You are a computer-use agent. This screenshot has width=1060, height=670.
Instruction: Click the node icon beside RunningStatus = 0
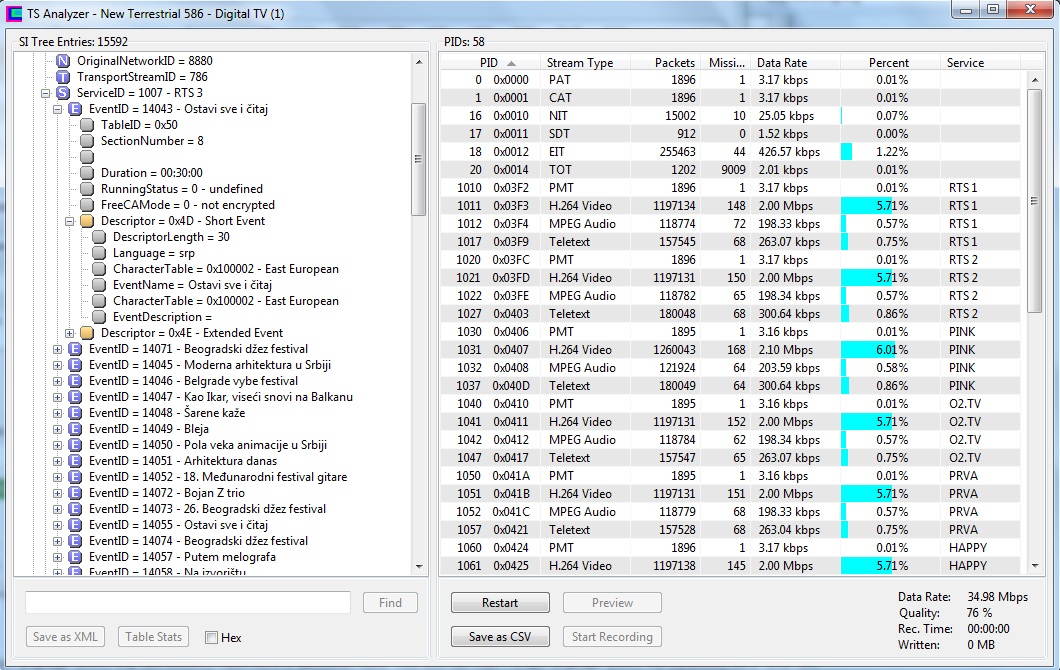[x=87, y=189]
